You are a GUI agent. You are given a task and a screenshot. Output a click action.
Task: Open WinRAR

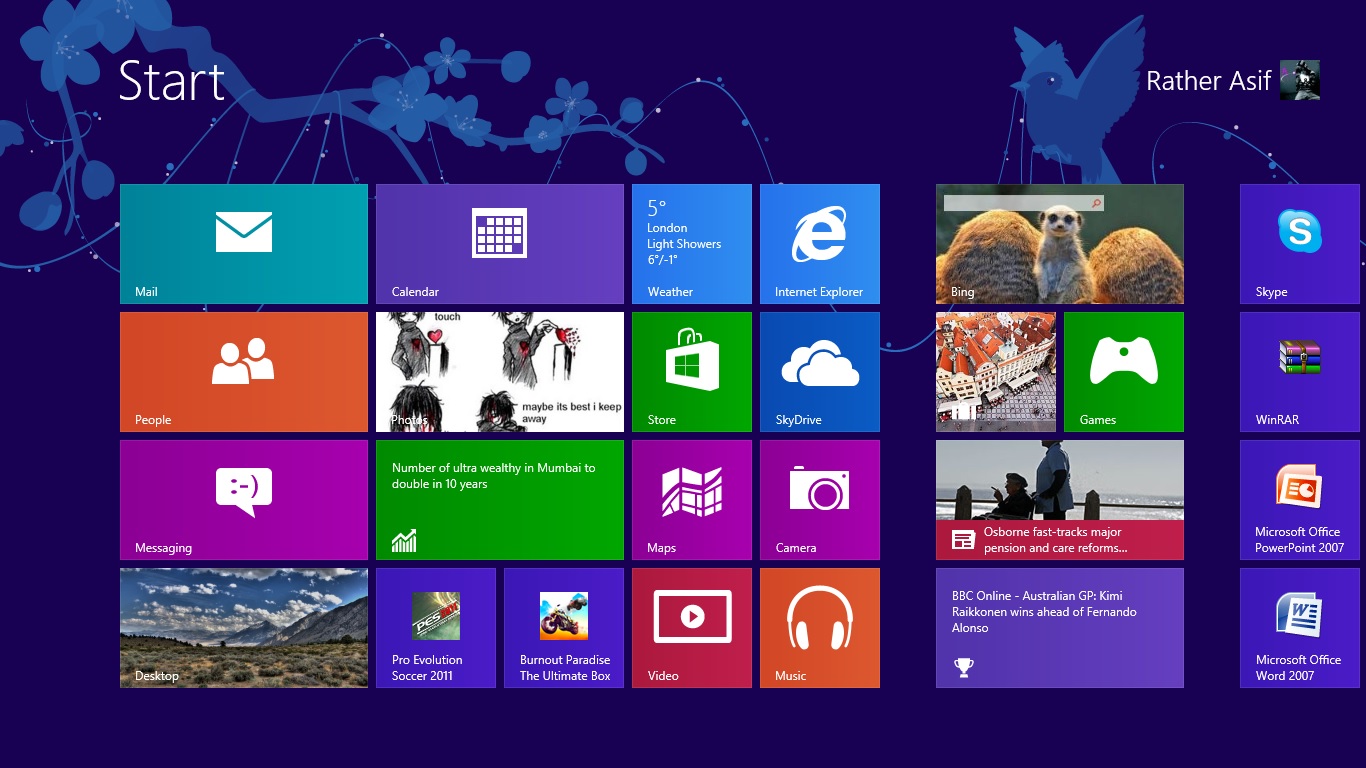[1299, 371]
